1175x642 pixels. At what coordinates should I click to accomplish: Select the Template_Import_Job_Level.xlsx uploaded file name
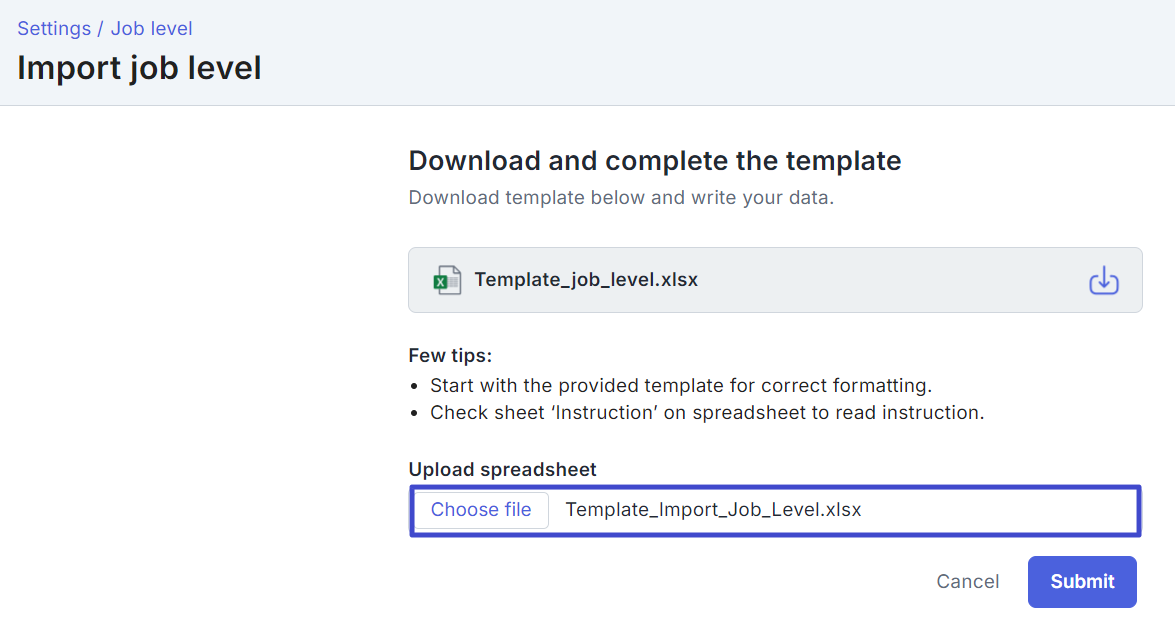[713, 510]
